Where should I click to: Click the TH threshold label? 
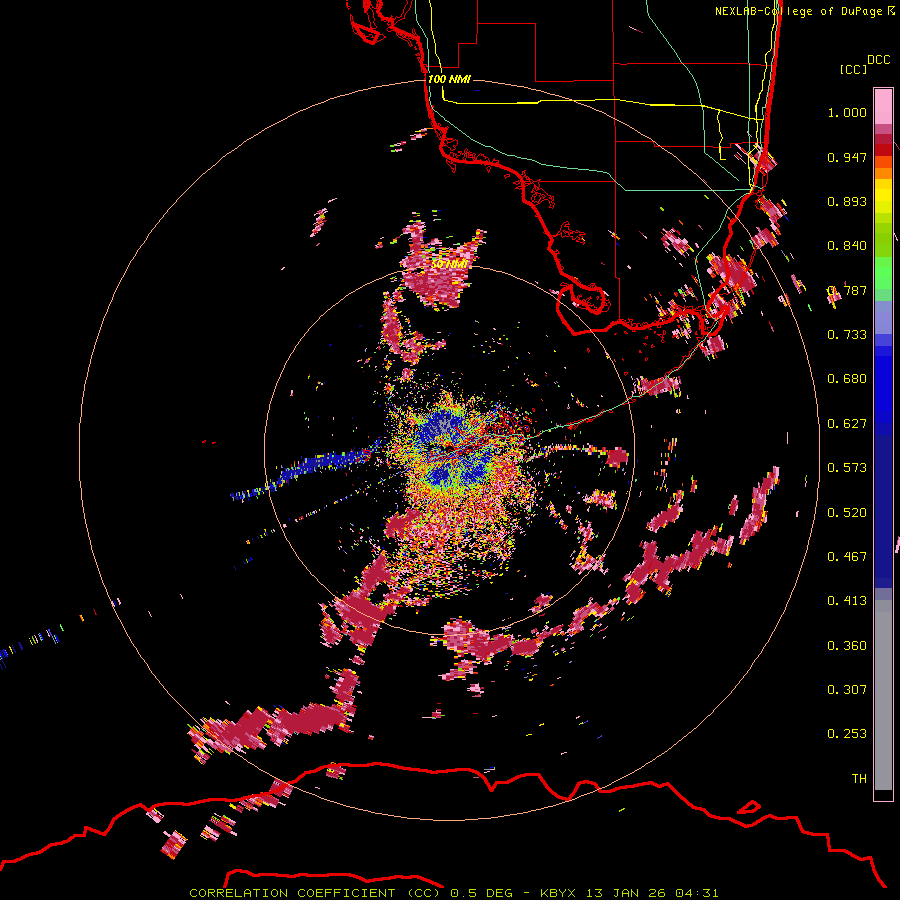[859, 779]
